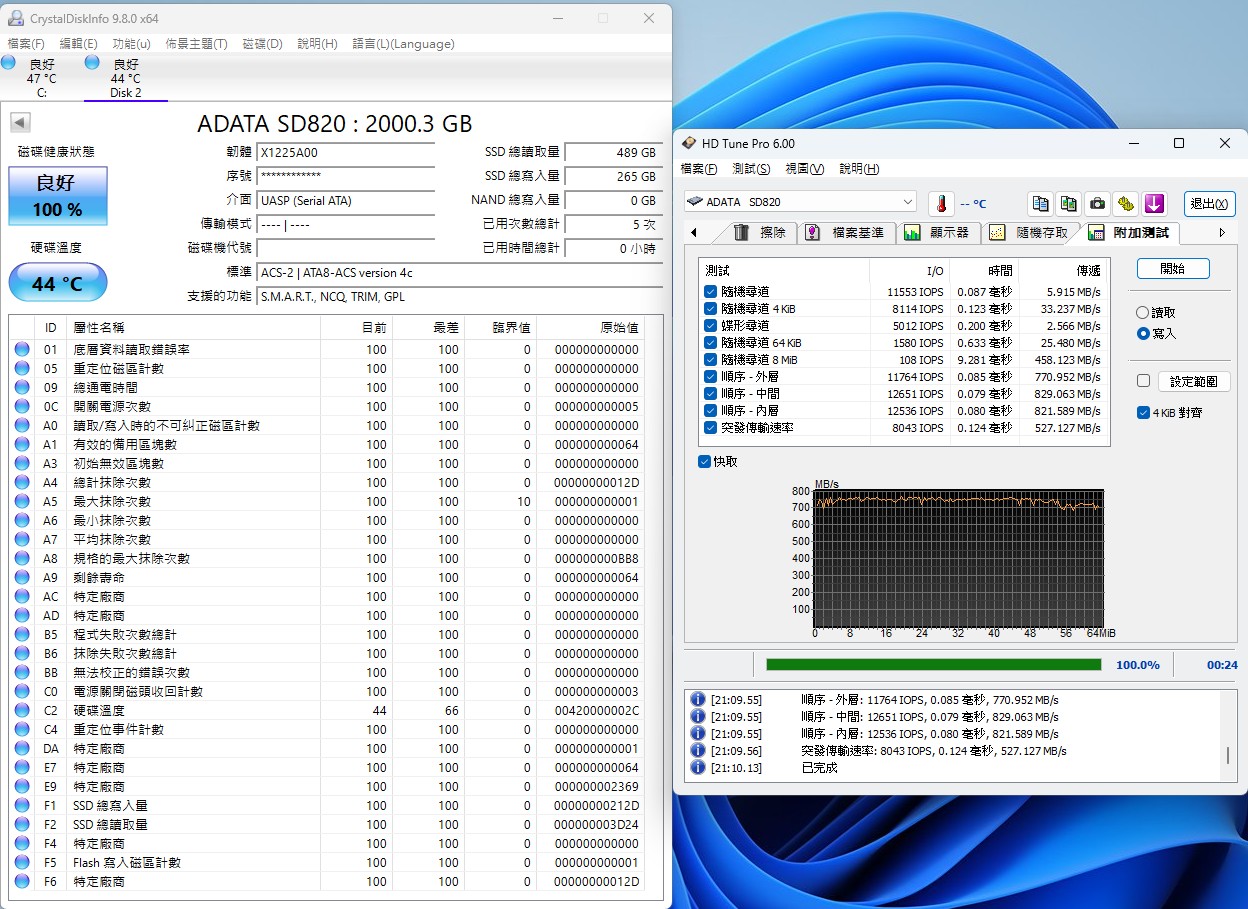Switch to the 顯示器 tab

pyautogui.click(x=938, y=233)
